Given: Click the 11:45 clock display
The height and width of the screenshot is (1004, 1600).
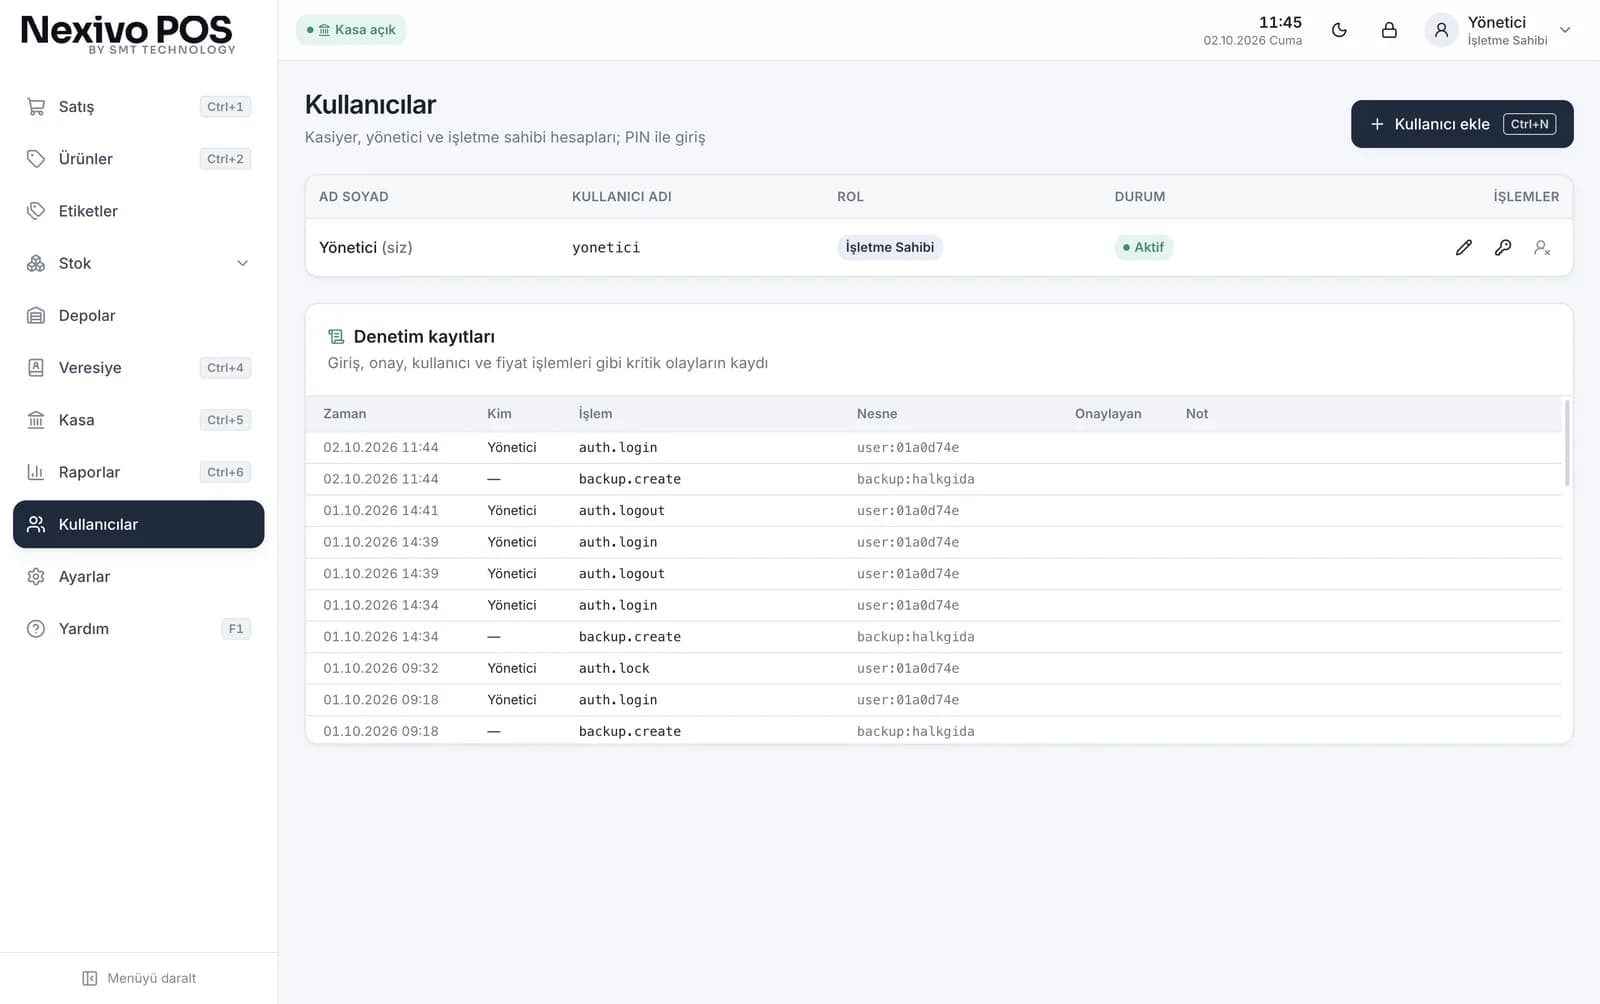Looking at the screenshot, I should pos(1280,22).
